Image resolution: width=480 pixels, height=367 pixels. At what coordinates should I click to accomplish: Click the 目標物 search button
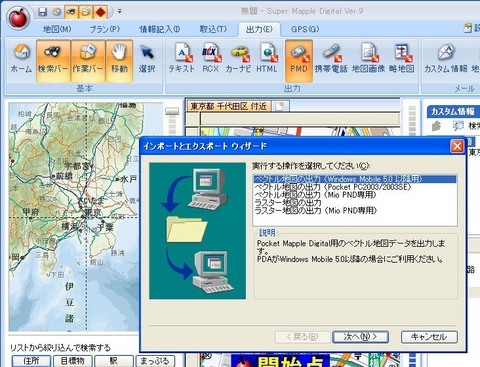pyautogui.click(x=72, y=361)
